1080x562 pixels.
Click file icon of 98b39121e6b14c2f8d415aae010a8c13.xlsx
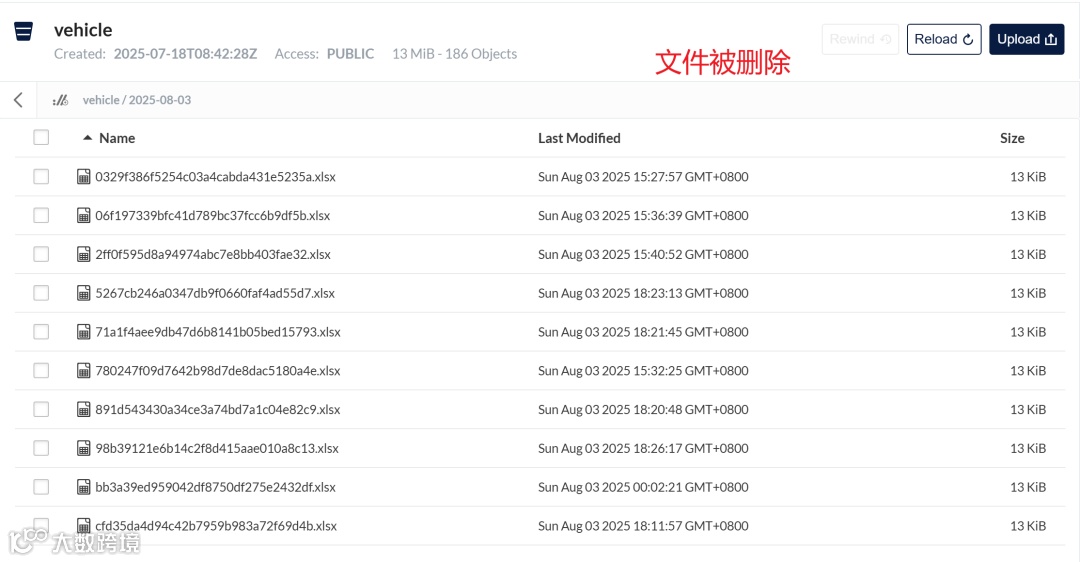(83, 448)
